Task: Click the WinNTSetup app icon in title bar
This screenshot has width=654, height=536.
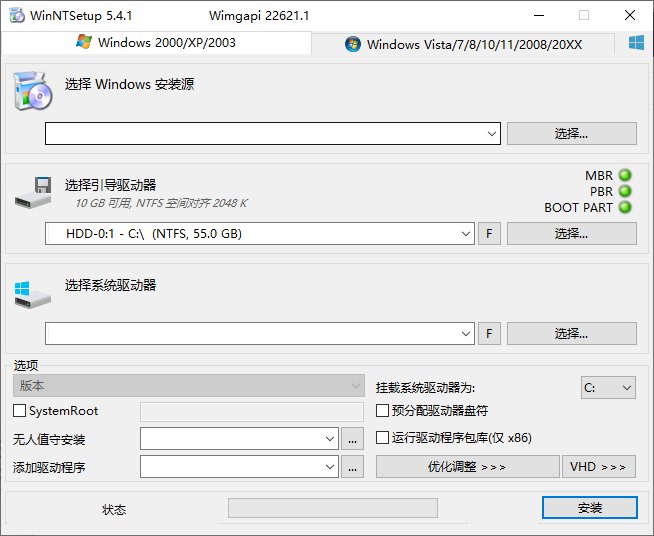Action: 17,15
